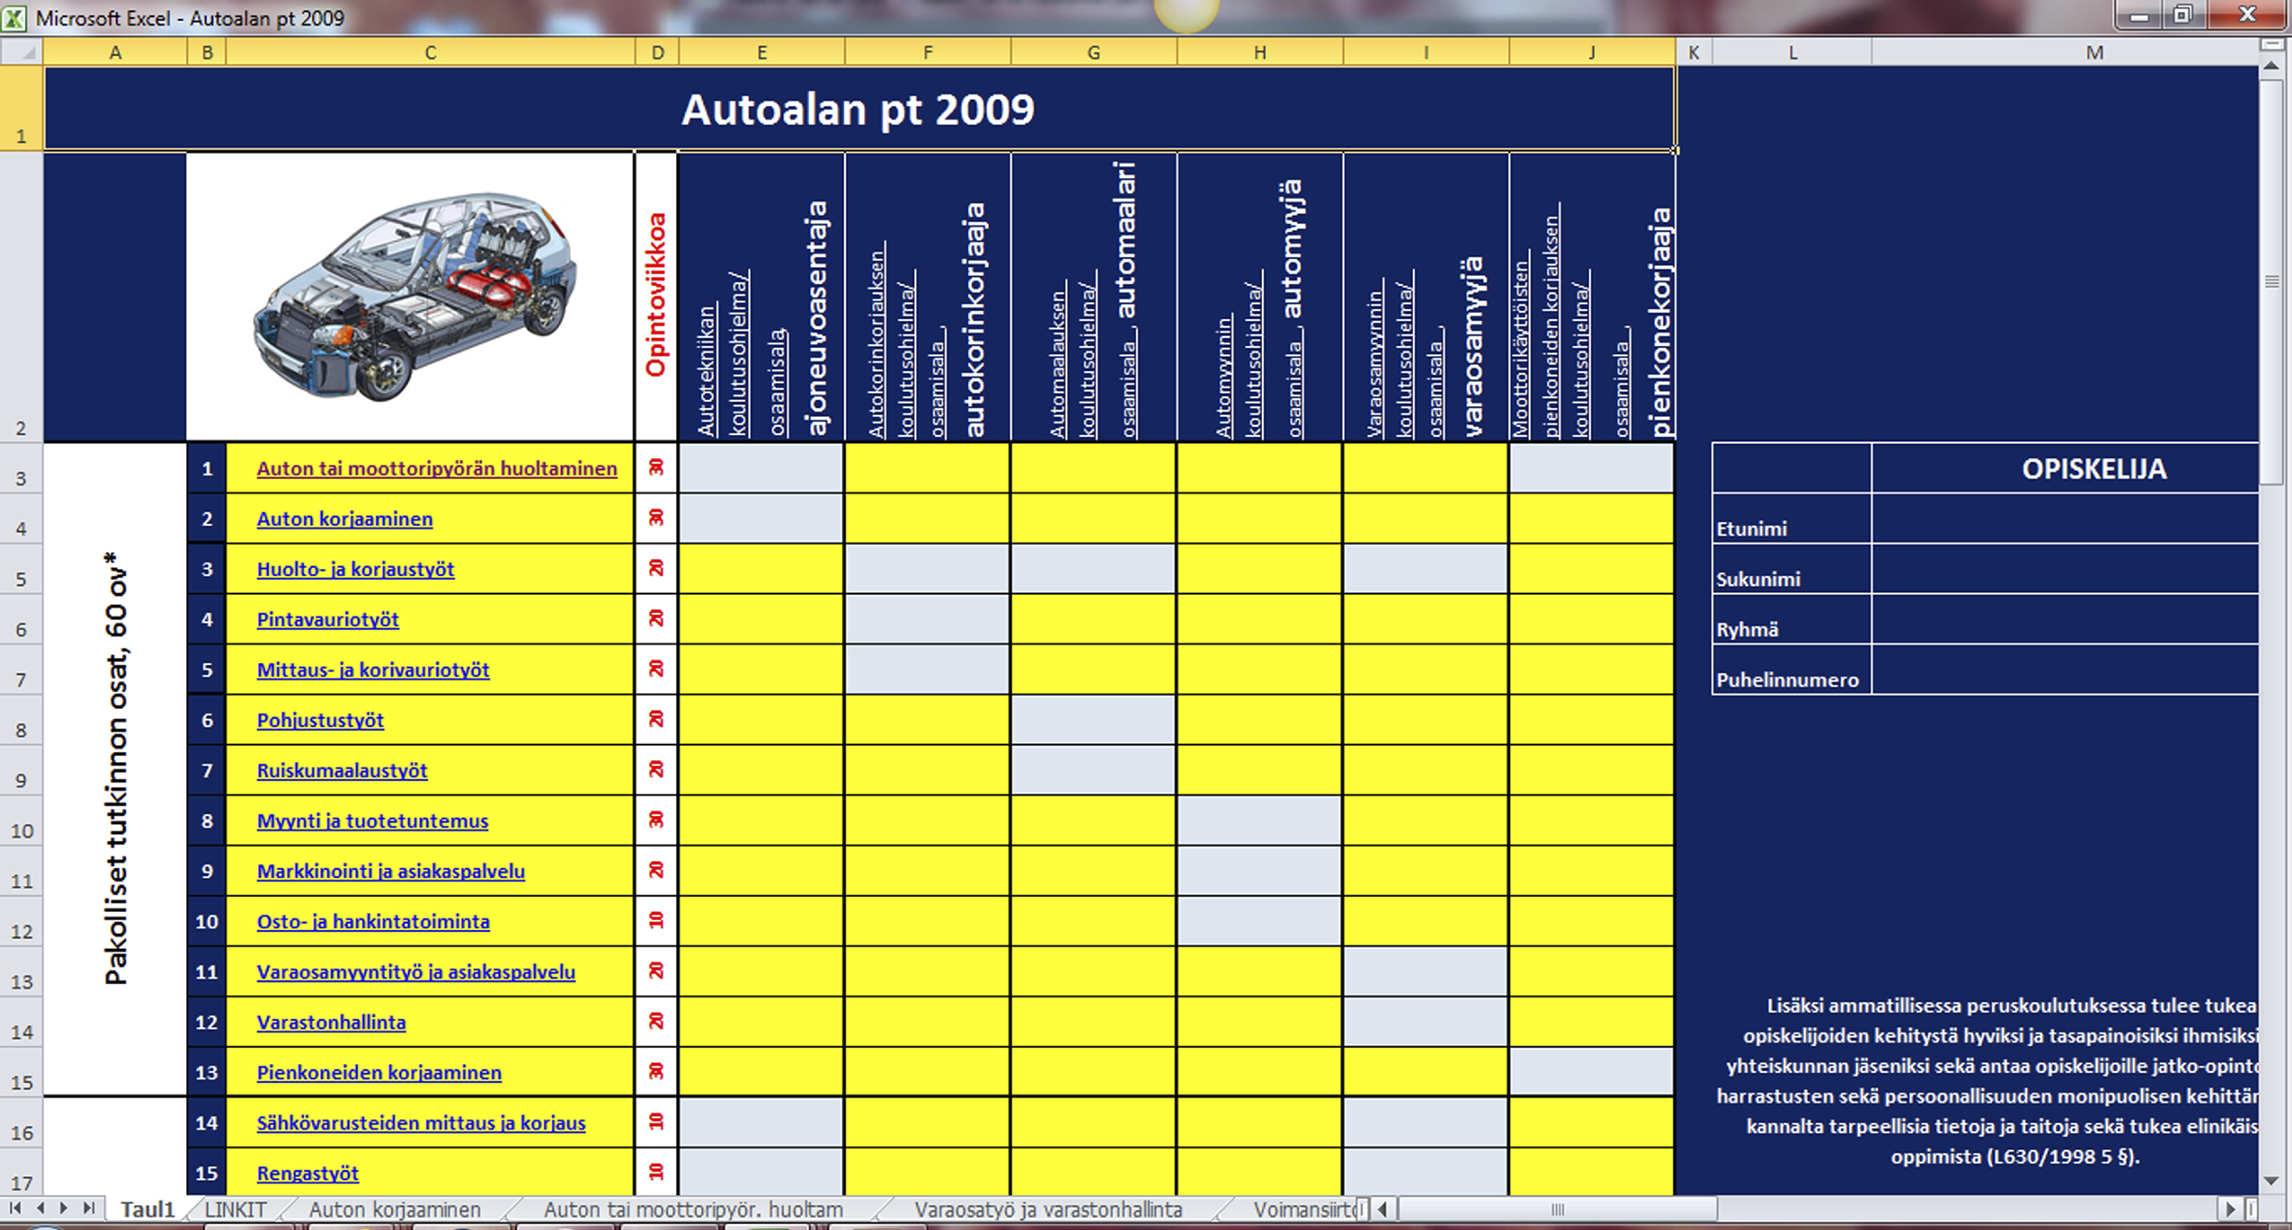Viewport: 2292px width, 1230px height.
Task: Click the 'ajoneuvoasentaja' column header cell
Action: (x=762, y=296)
